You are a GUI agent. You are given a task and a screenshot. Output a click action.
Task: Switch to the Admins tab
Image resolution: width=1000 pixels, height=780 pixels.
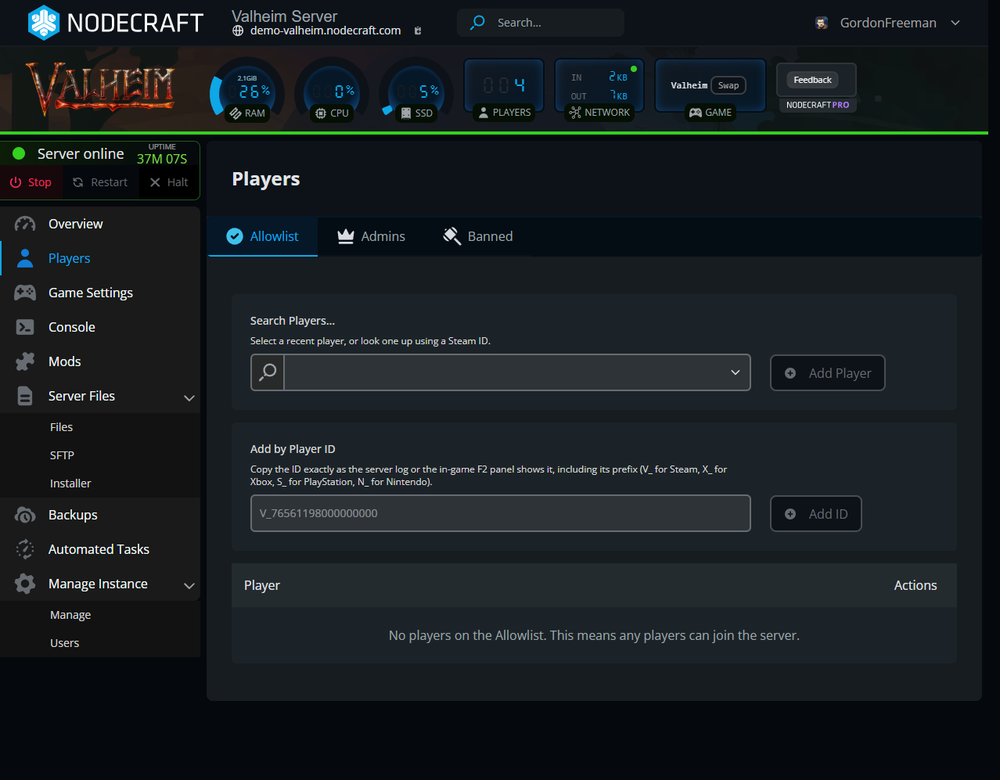[x=371, y=237]
